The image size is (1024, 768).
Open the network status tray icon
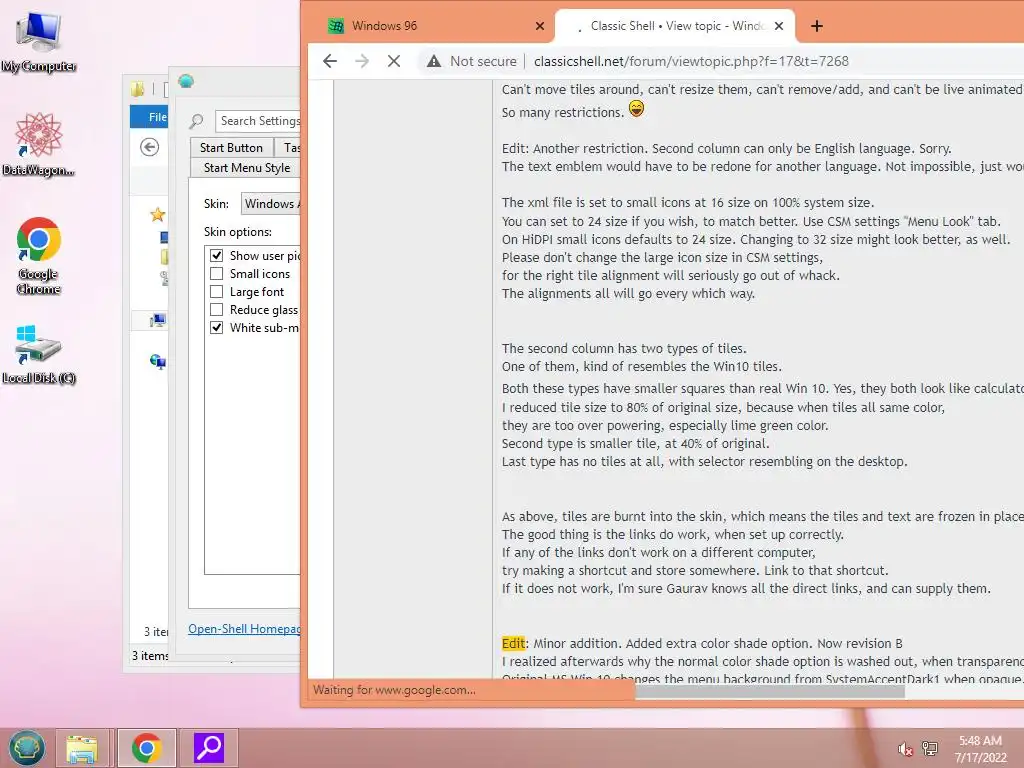click(x=929, y=748)
